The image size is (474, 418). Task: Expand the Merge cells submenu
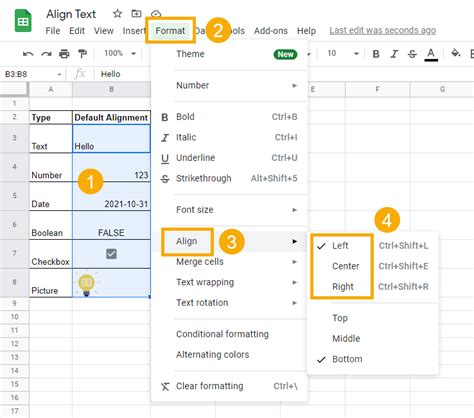pyautogui.click(x=229, y=262)
